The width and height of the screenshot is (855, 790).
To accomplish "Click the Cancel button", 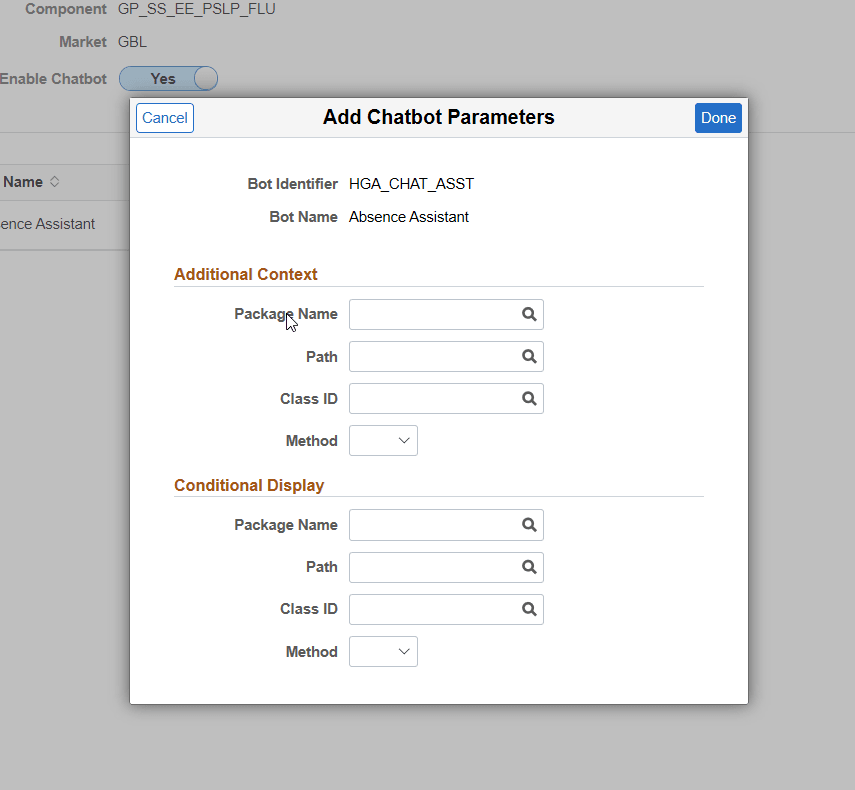I will [x=164, y=117].
